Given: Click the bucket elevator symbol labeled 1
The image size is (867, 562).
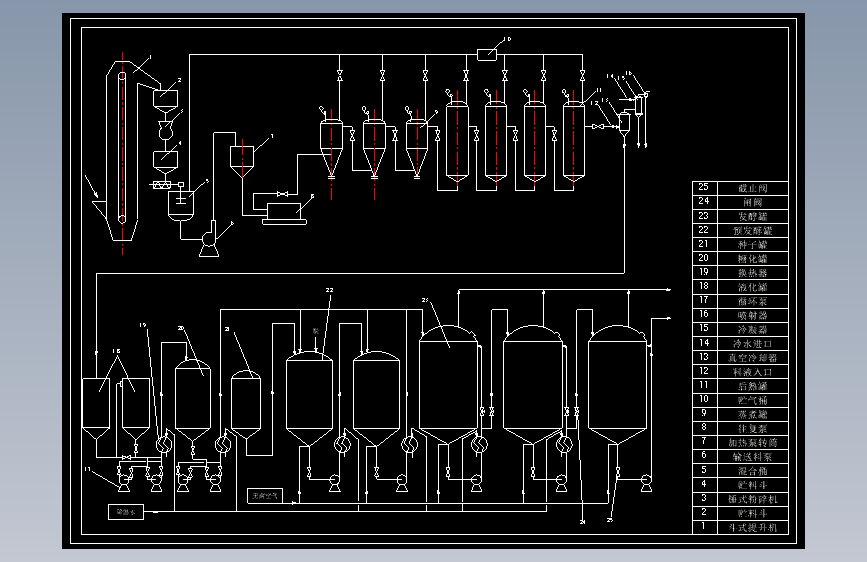Looking at the screenshot, I should (122, 150).
